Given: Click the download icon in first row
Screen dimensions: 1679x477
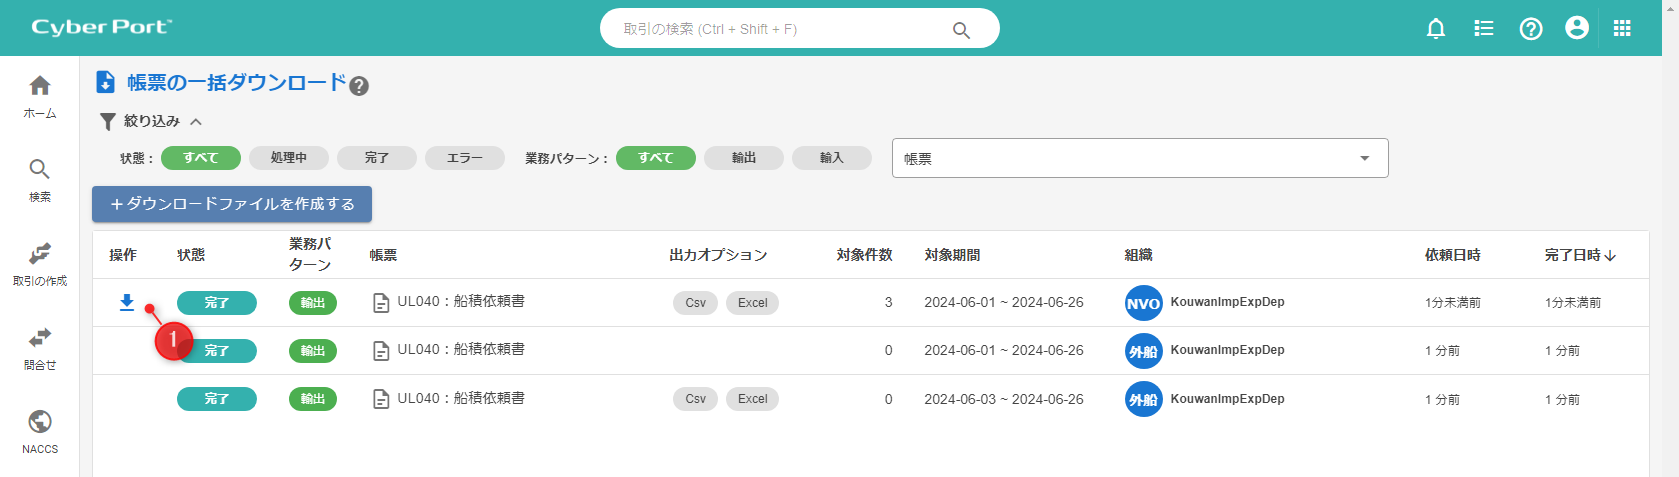Looking at the screenshot, I should [127, 302].
